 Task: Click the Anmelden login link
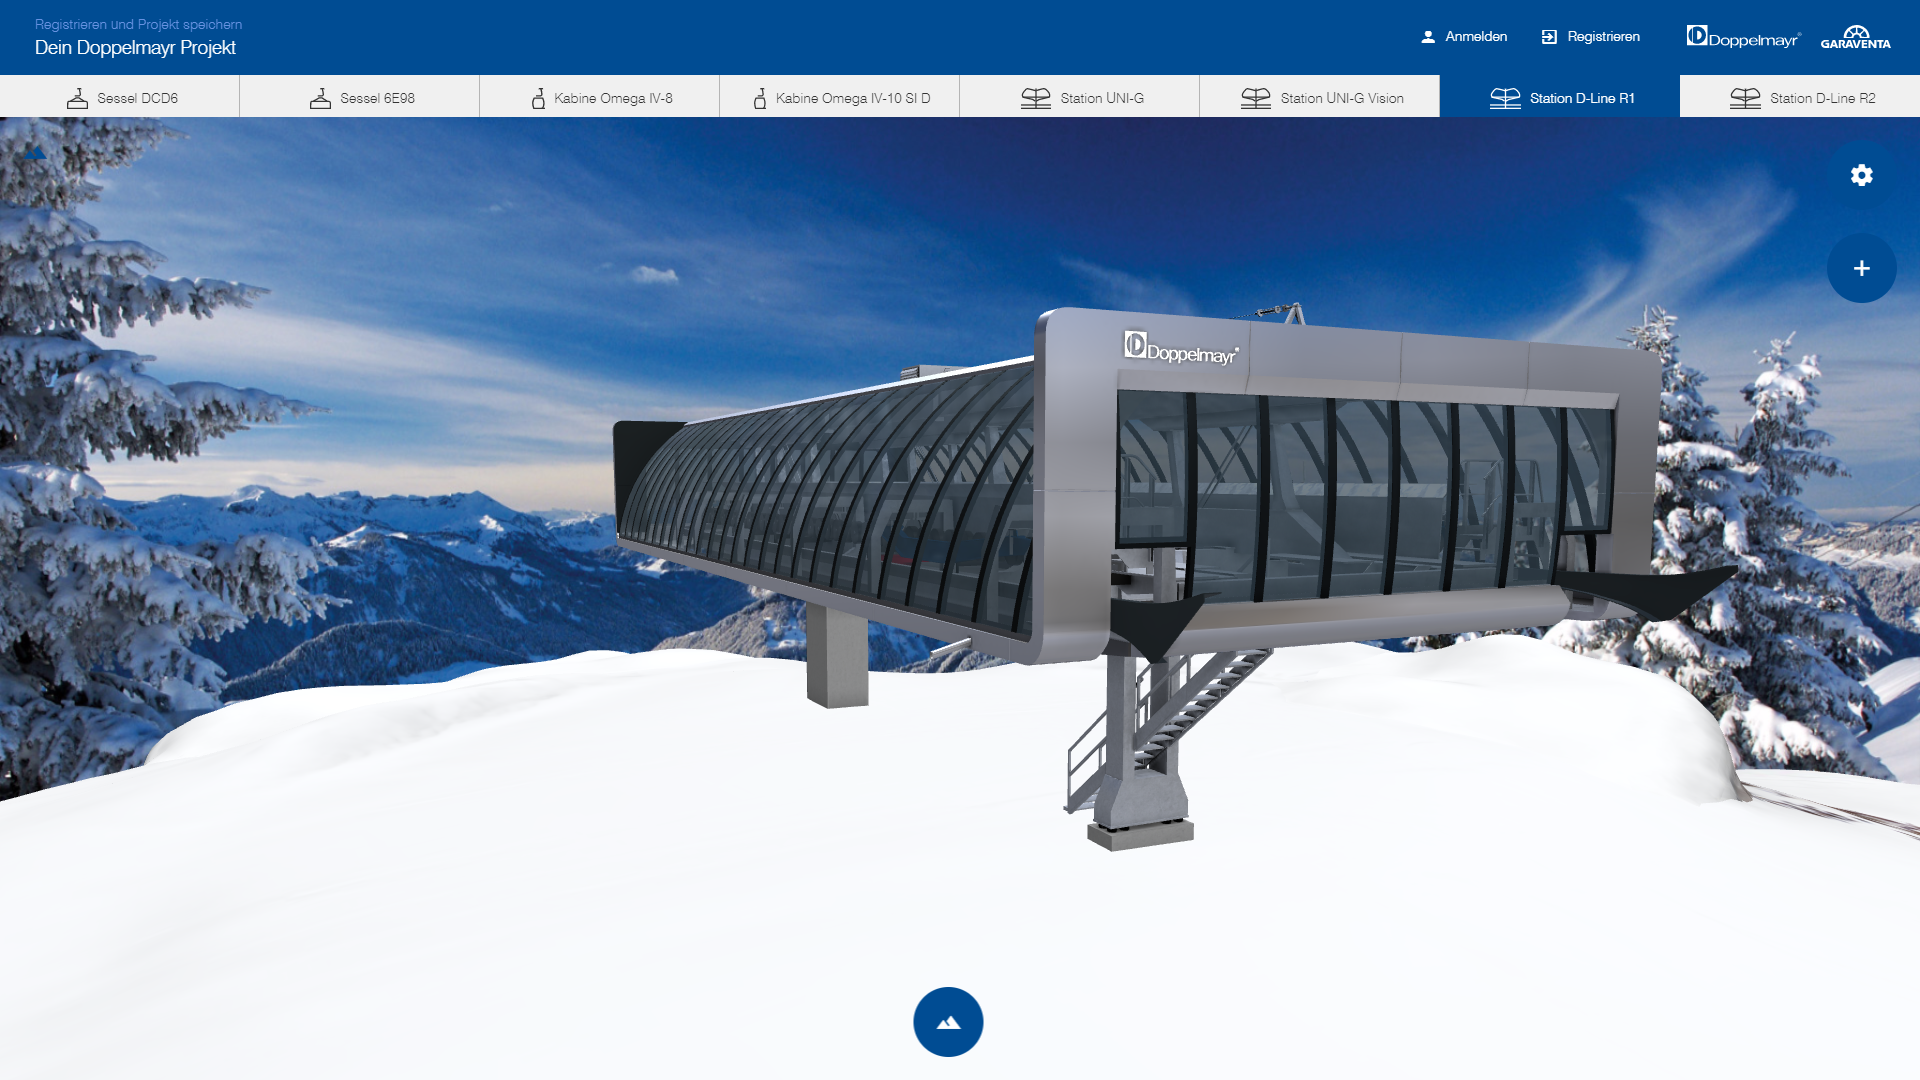point(1476,37)
